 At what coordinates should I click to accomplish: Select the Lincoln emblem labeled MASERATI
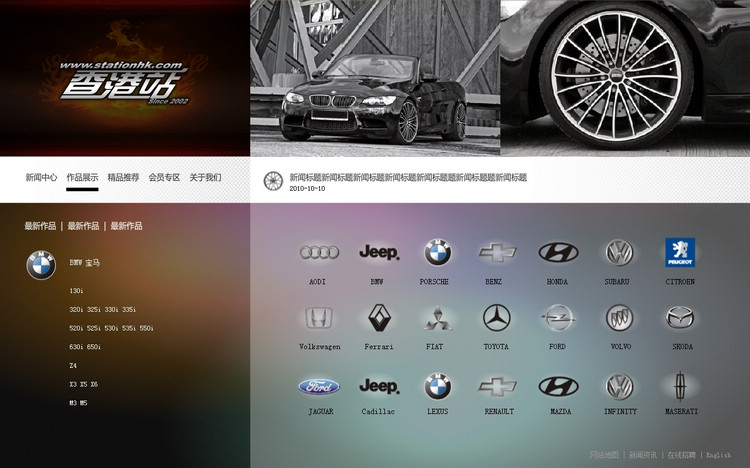point(680,386)
